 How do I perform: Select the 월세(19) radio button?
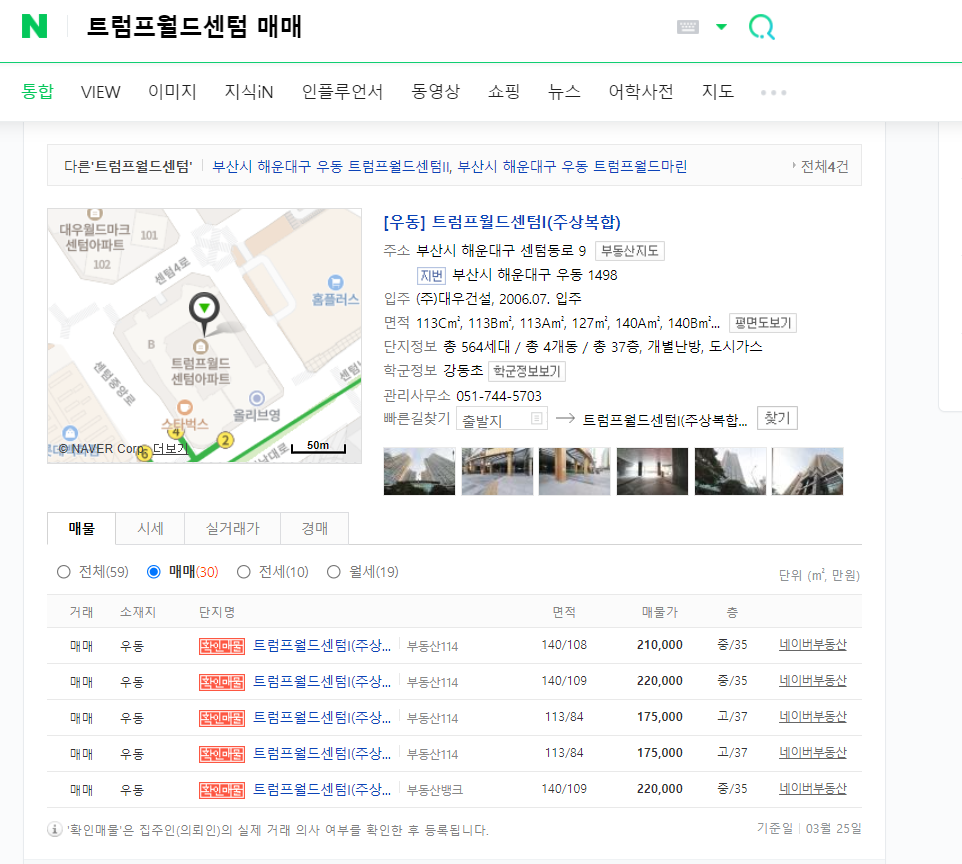[x=334, y=572]
